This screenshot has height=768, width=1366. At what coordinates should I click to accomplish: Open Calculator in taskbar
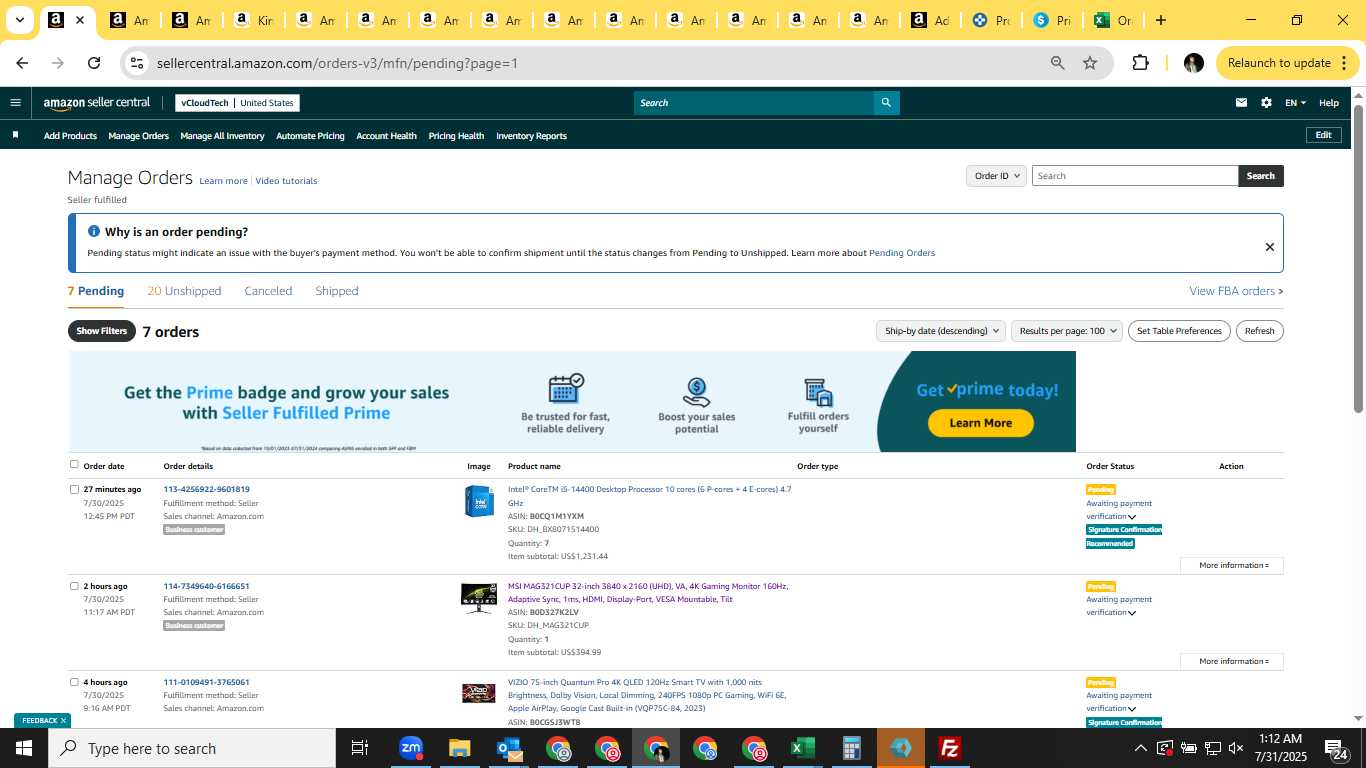tap(851, 748)
